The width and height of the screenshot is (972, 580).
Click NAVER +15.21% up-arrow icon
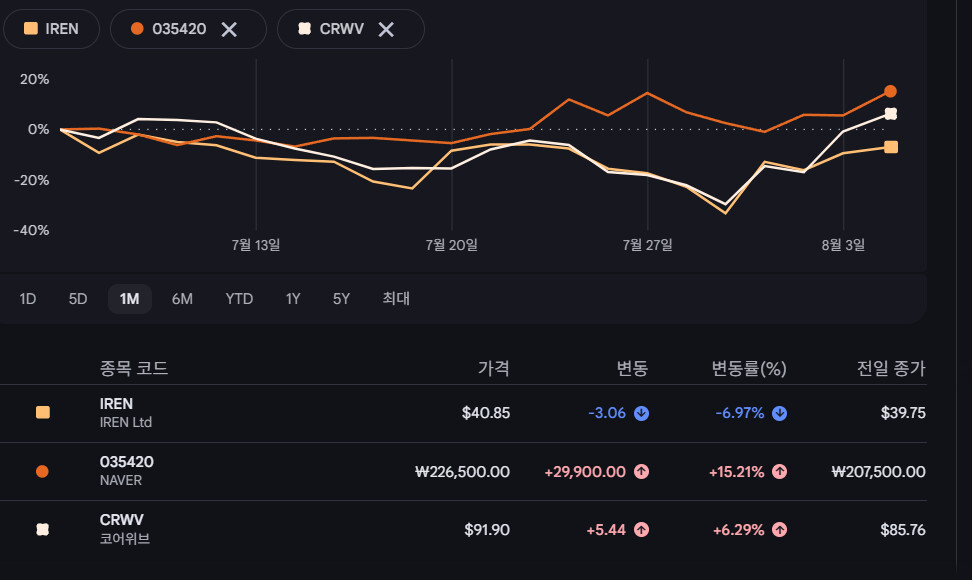pos(779,472)
